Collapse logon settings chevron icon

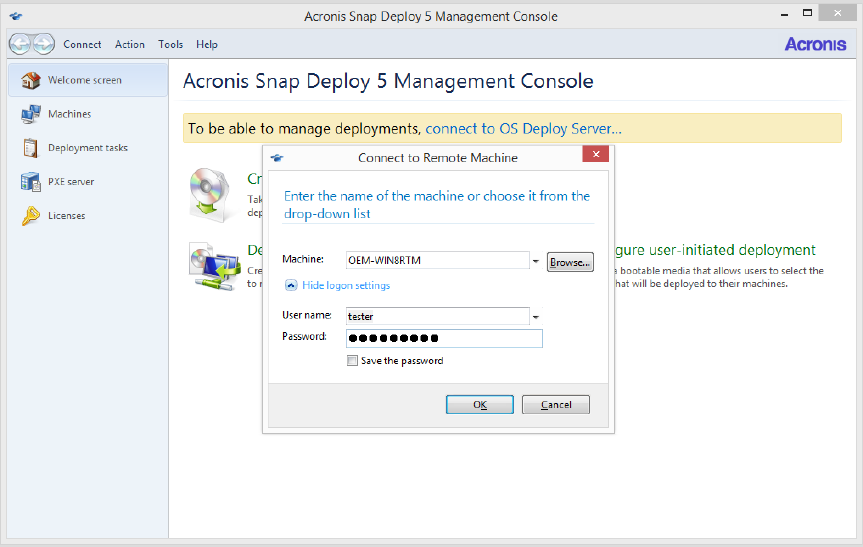pos(291,285)
